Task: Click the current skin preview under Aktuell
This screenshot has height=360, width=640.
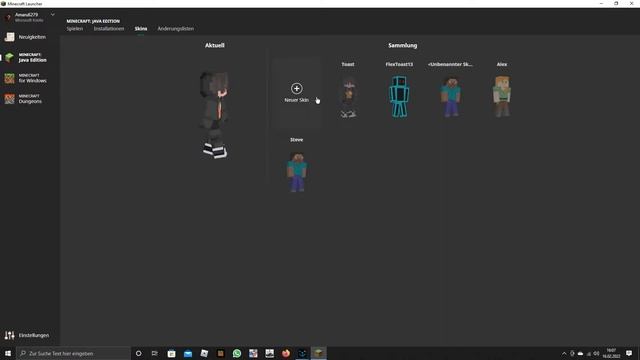Action: (214, 115)
